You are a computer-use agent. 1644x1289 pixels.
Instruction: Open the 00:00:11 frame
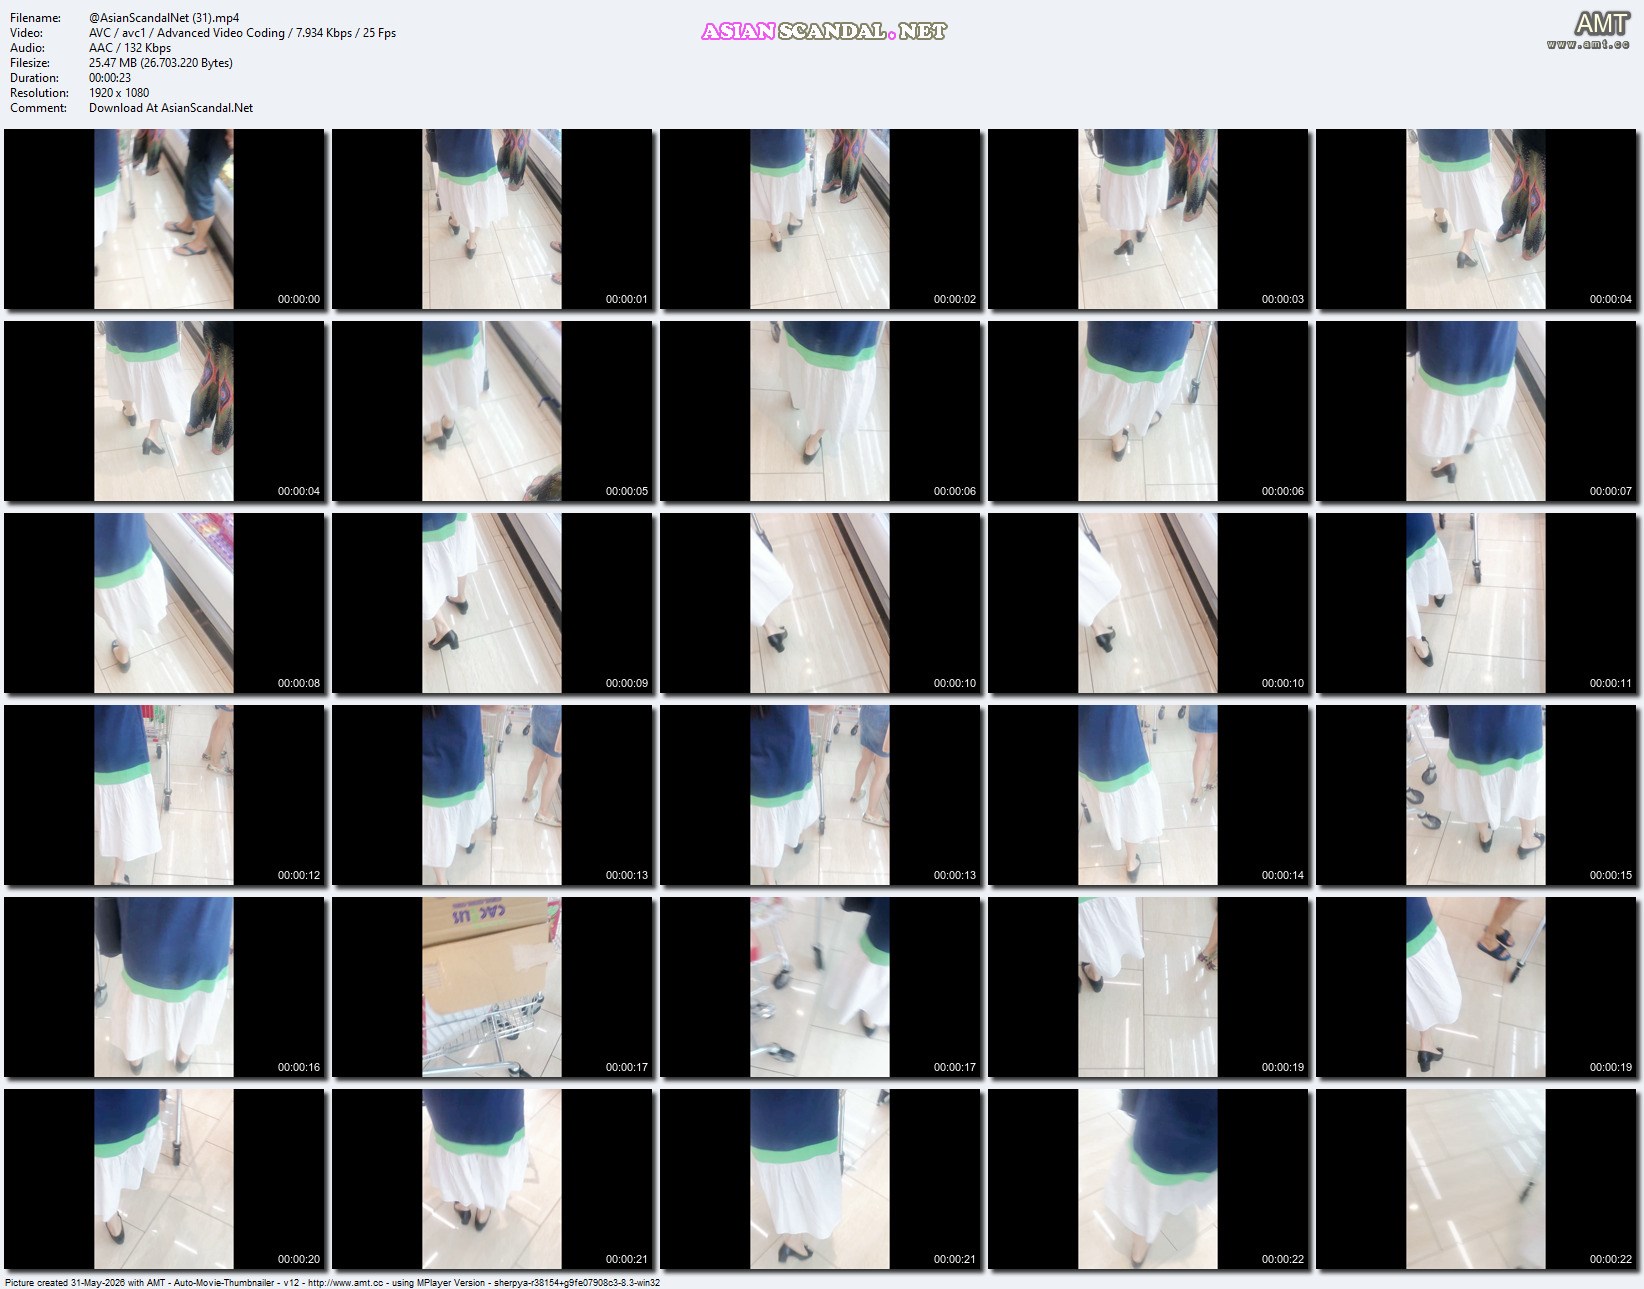(1476, 603)
